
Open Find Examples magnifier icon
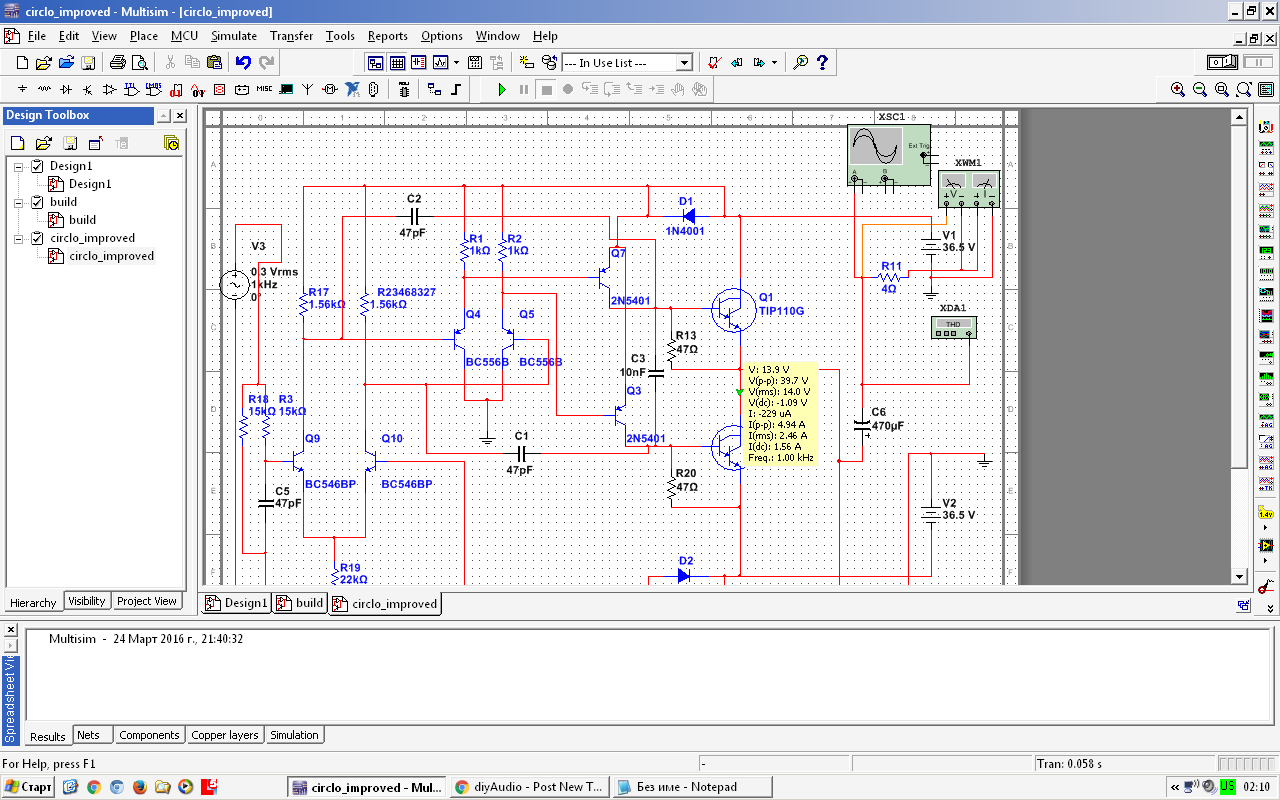point(801,63)
